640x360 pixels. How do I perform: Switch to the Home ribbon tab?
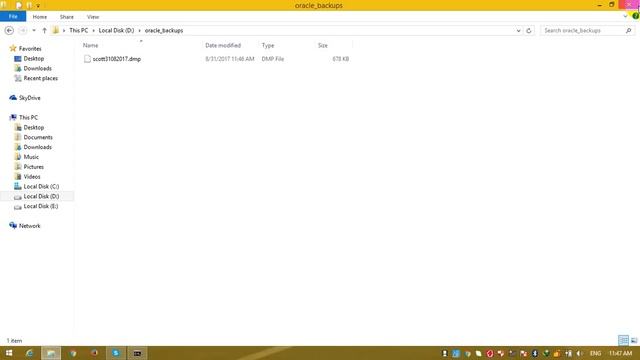40,17
